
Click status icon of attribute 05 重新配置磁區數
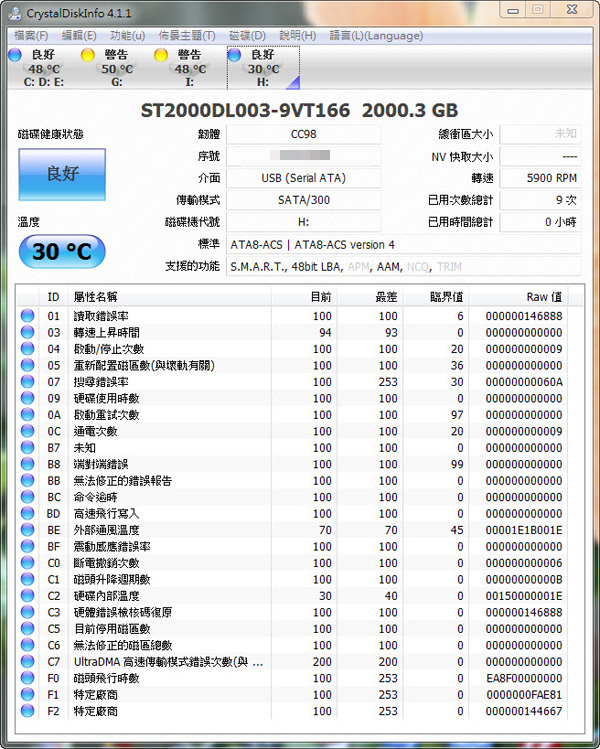click(x=28, y=365)
